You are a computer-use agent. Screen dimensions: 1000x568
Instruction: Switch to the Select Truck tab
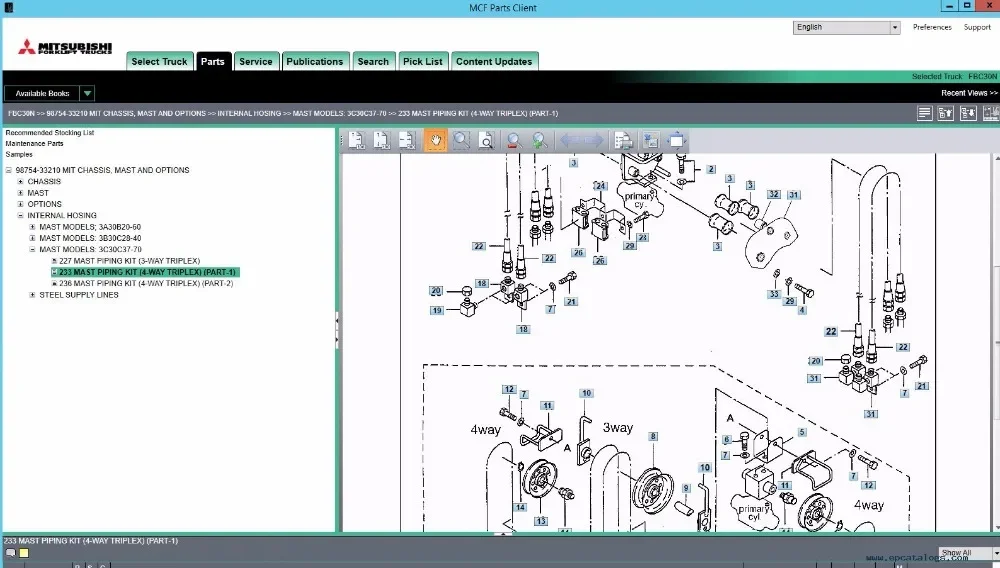(159, 61)
